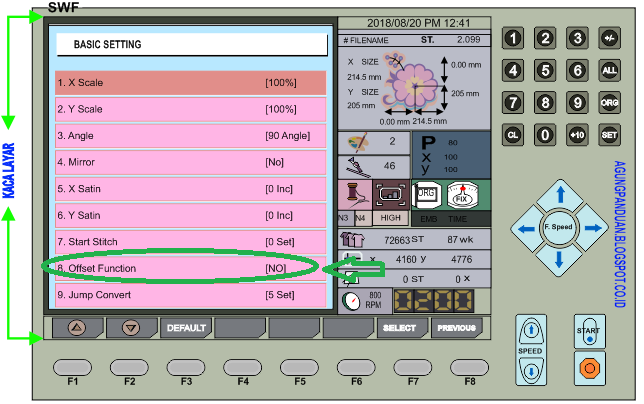Tap the F4 function key
The image size is (644, 404).
point(242,367)
